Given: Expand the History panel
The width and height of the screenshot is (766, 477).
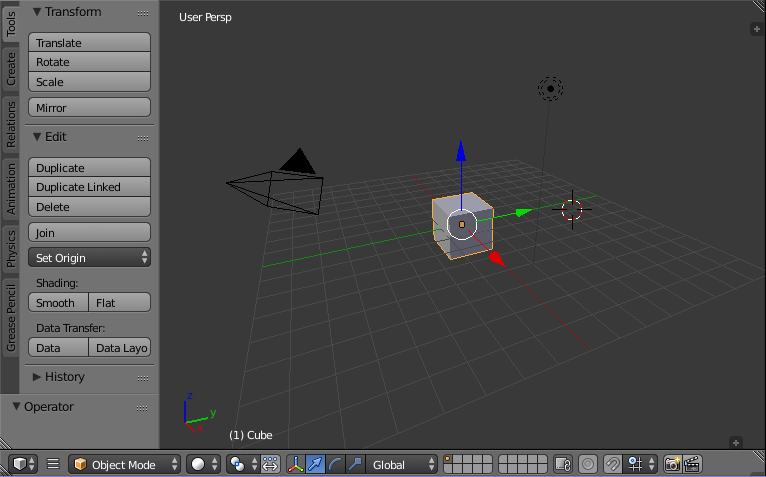Looking at the screenshot, I should (37, 377).
